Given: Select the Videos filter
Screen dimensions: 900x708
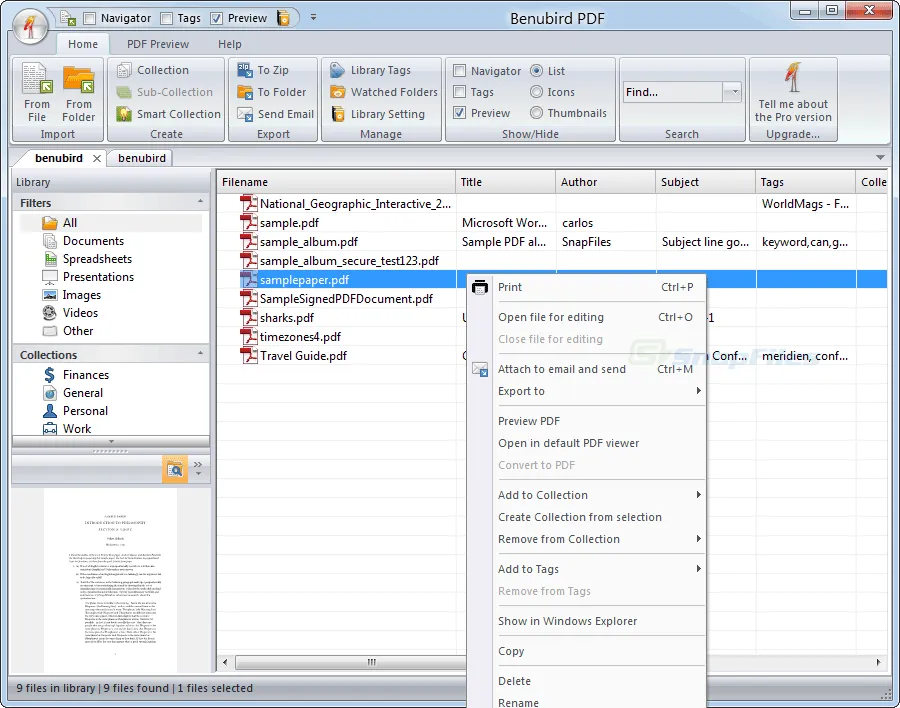Looking at the screenshot, I should (x=70, y=313).
